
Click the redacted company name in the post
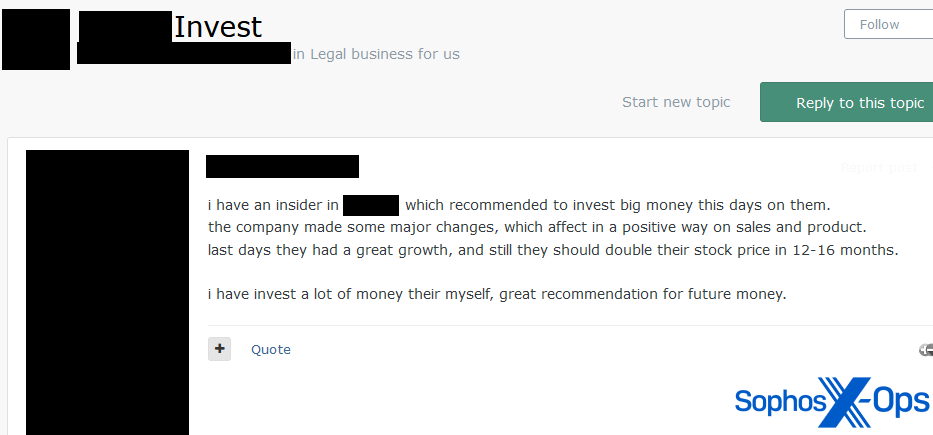pos(371,206)
